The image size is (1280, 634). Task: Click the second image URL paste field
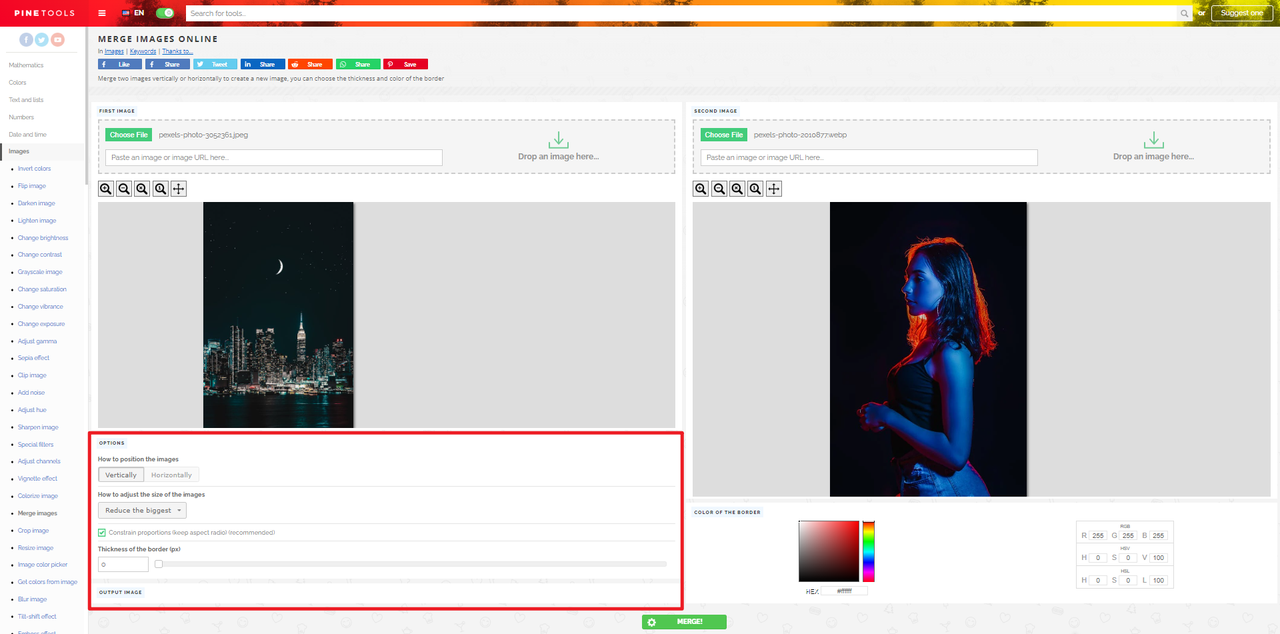pyautogui.click(x=869, y=157)
